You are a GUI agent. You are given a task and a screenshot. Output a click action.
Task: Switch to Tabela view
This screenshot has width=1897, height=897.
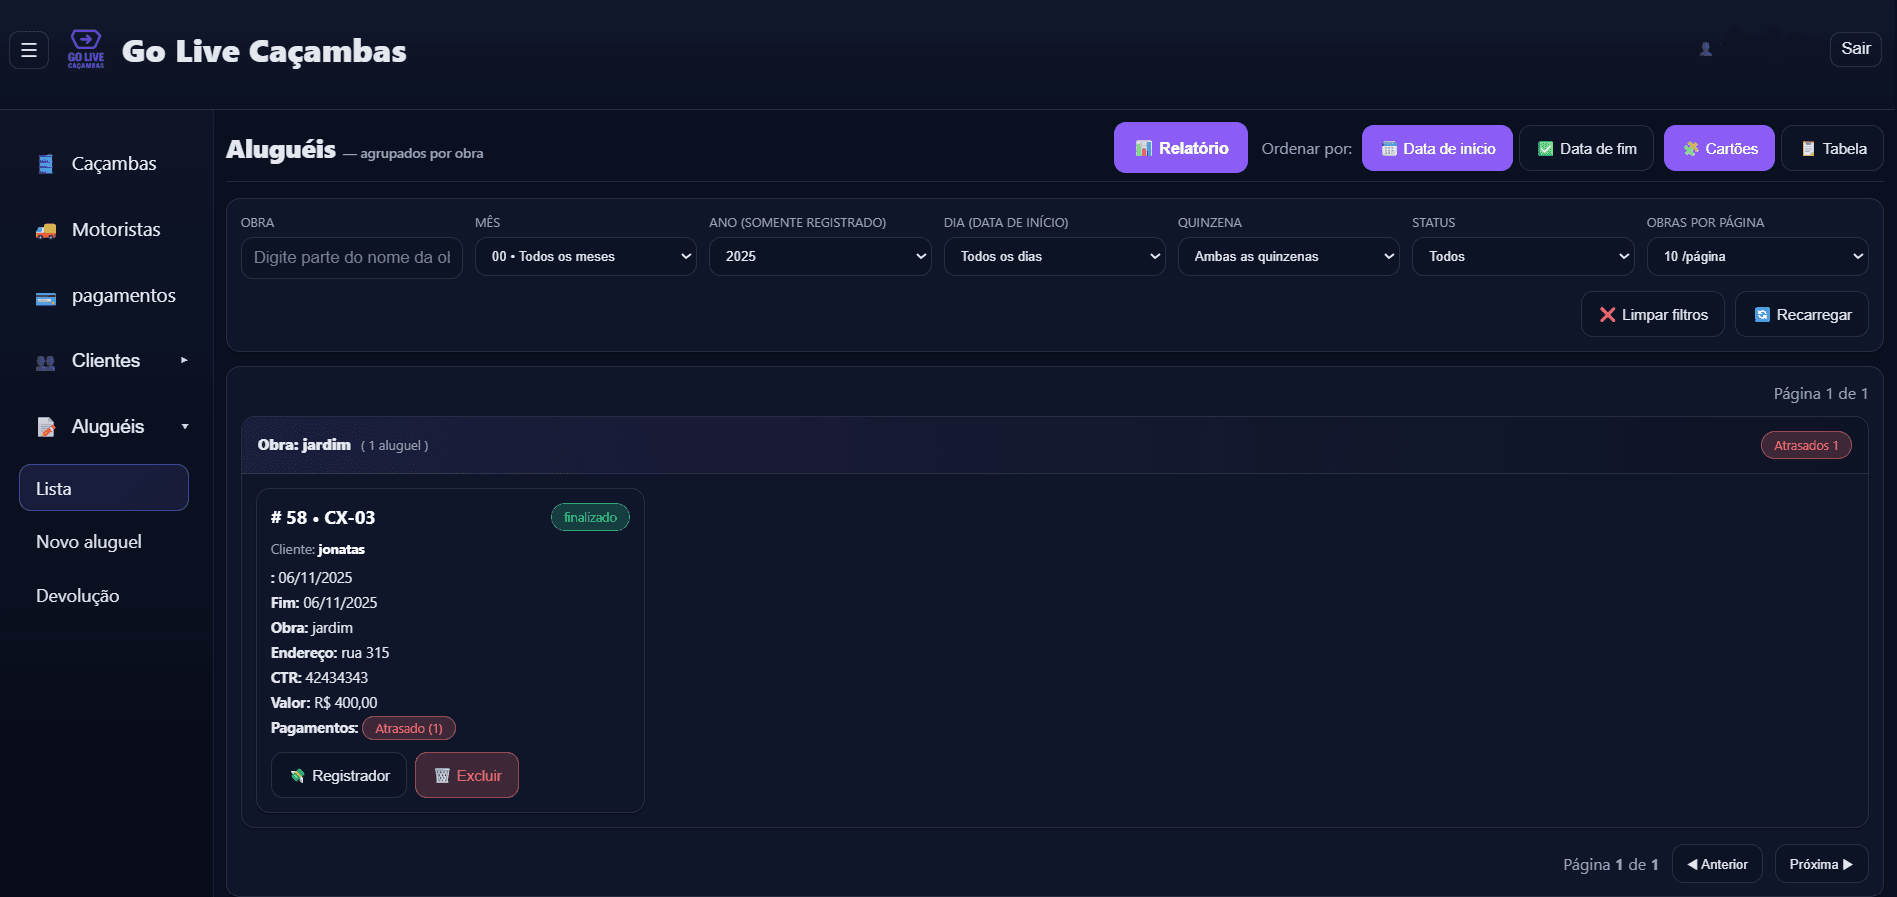click(1832, 148)
